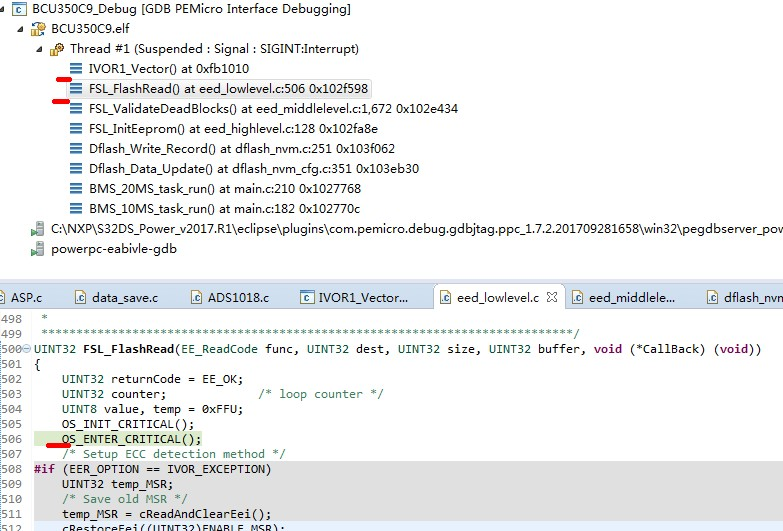
Task: Click the UINT32 returnCode = EE_OK; line
Action: [152, 379]
